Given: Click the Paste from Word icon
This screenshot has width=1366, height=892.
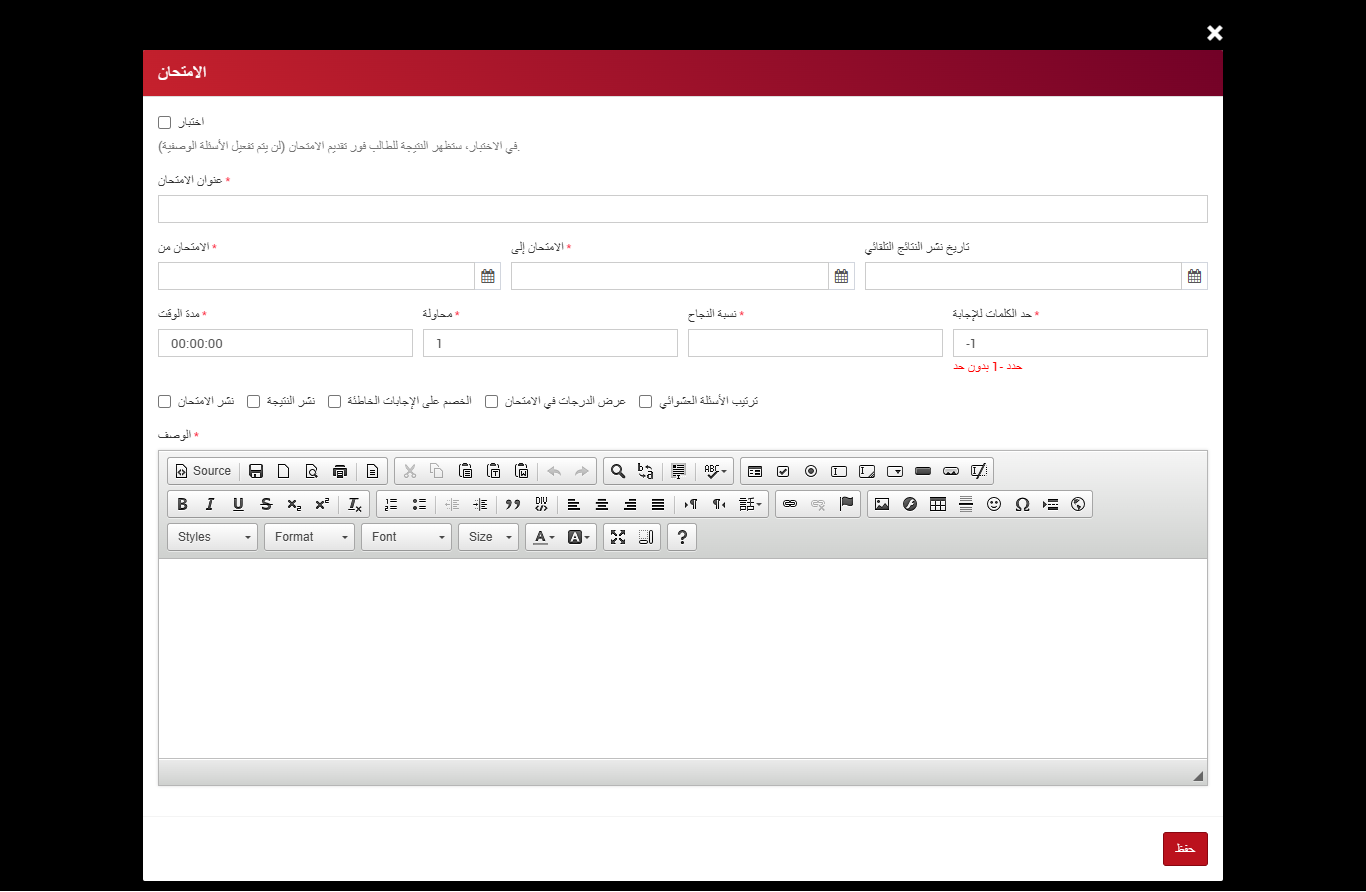Looking at the screenshot, I should [x=521, y=471].
